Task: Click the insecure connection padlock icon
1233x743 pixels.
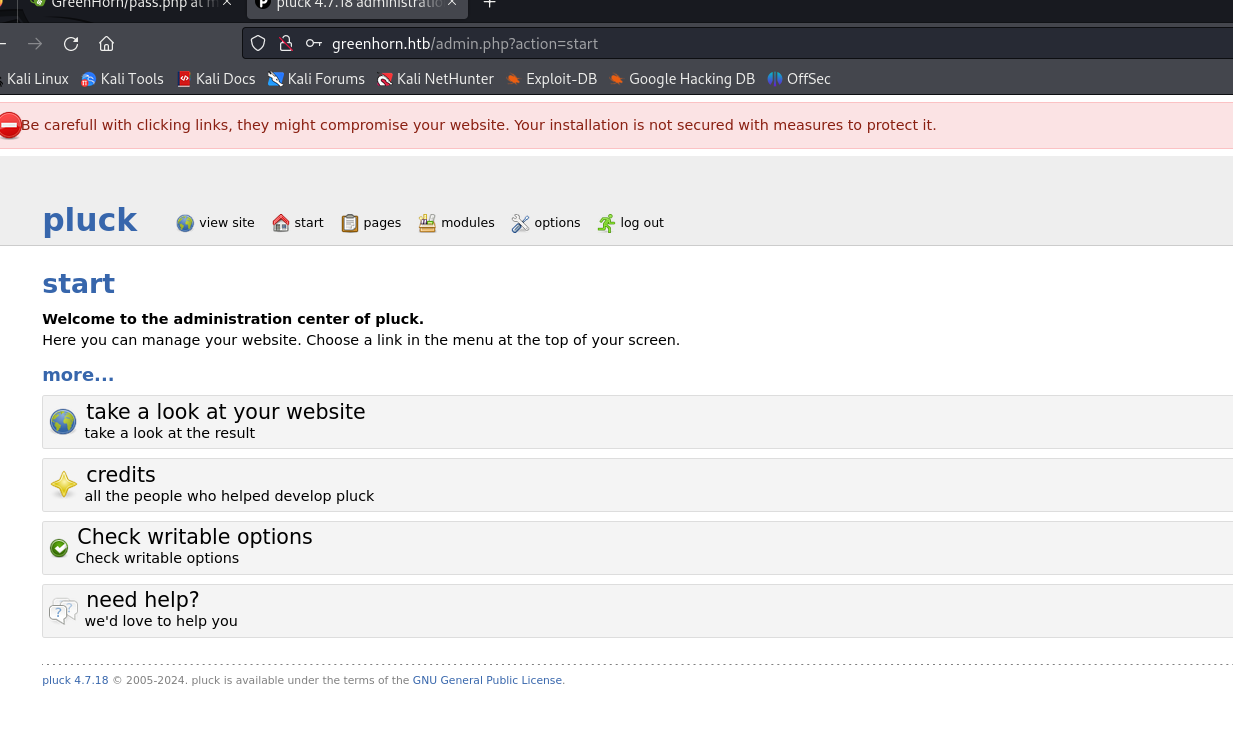Action: point(286,43)
